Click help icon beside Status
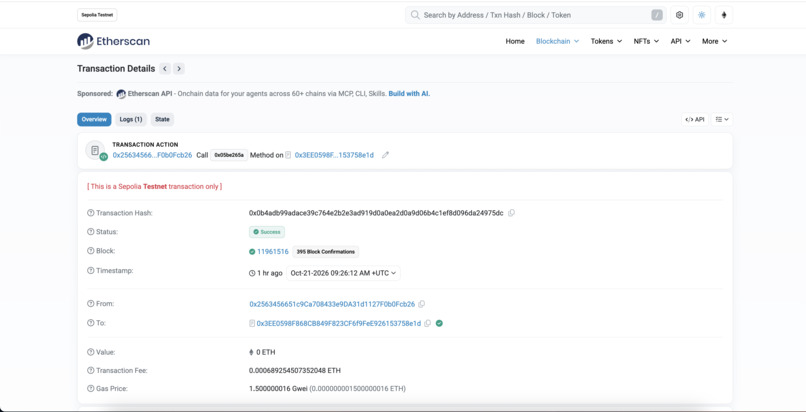This screenshot has height=412, width=806. 91,232
